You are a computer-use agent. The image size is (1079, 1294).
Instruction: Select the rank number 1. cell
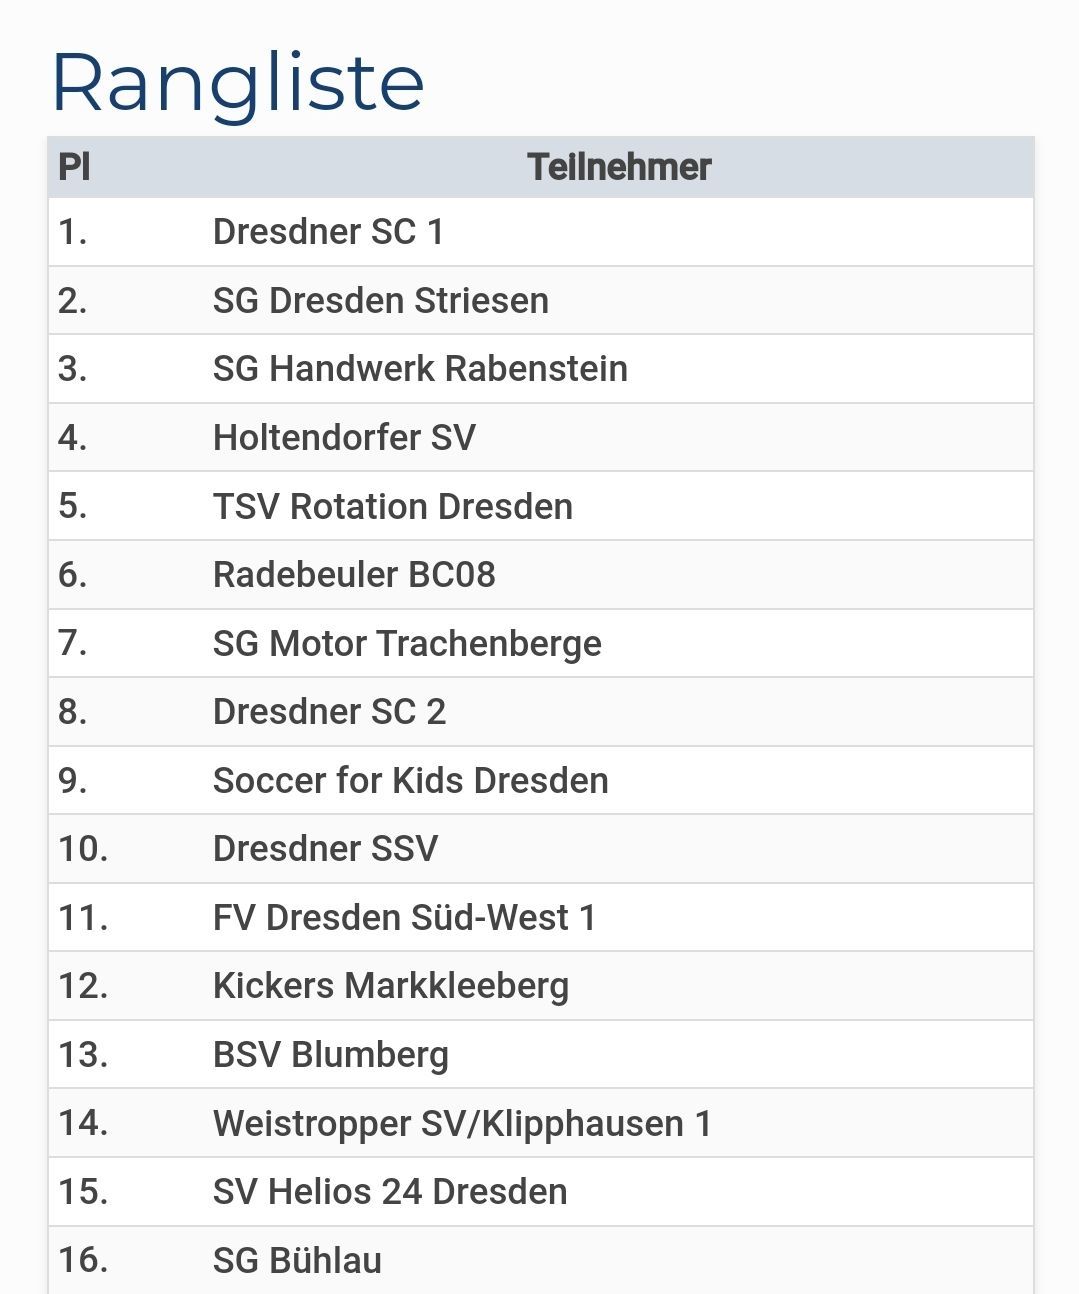[73, 232]
